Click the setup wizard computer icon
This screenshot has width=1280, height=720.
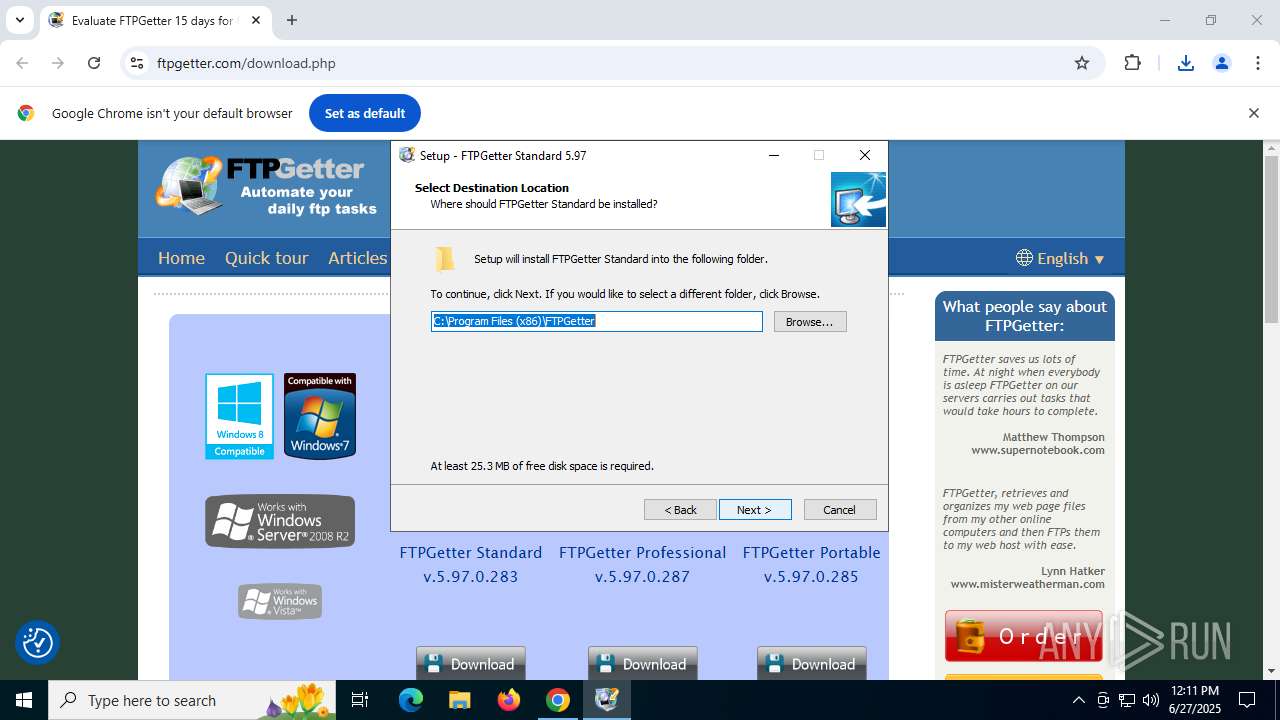858,199
